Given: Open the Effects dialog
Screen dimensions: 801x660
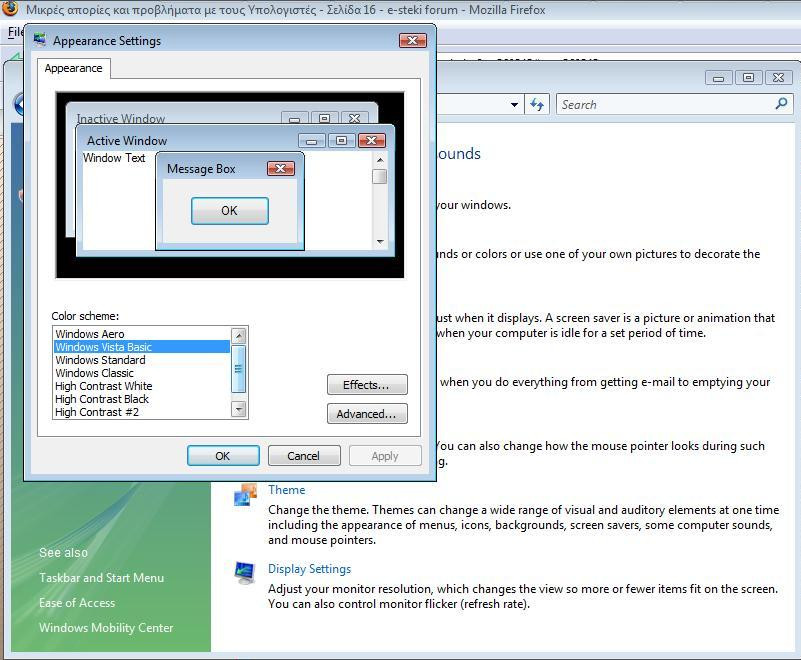Looking at the screenshot, I should pyautogui.click(x=367, y=385).
